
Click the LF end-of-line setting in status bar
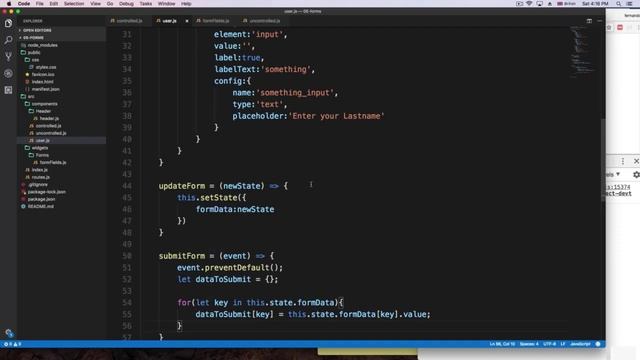[563, 344]
